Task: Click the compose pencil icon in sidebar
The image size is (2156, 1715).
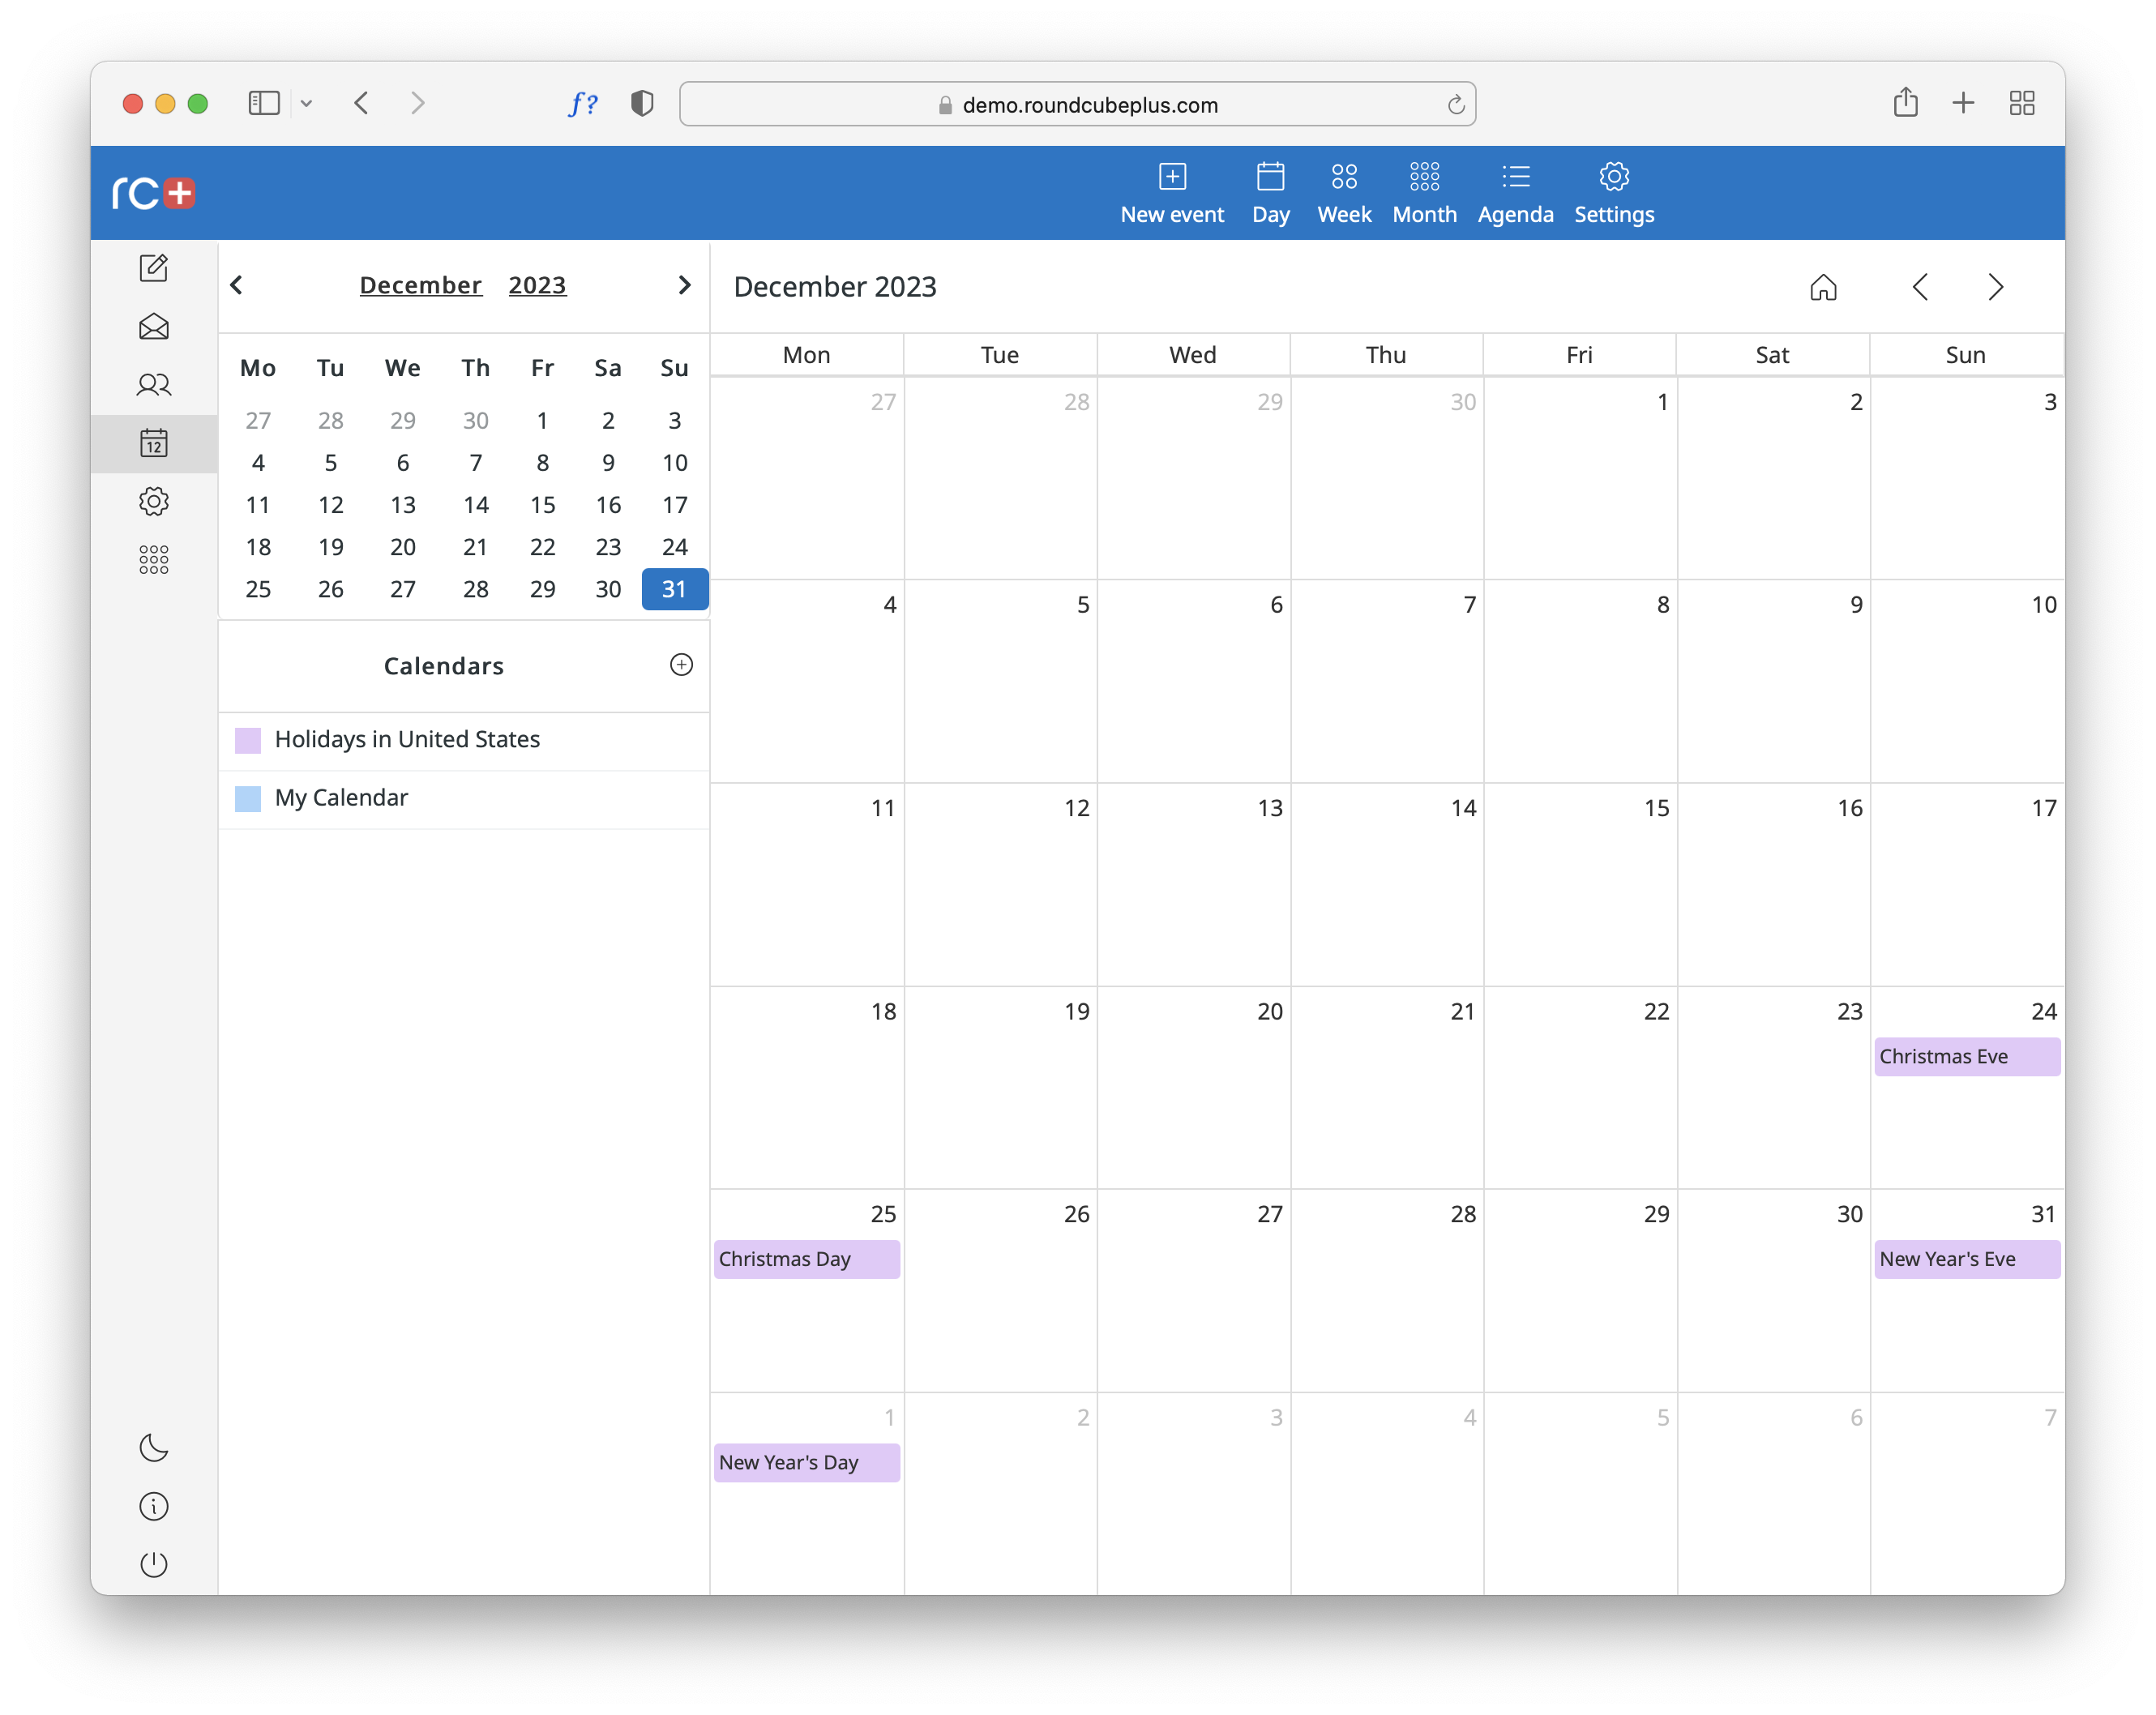Action: click(x=153, y=268)
